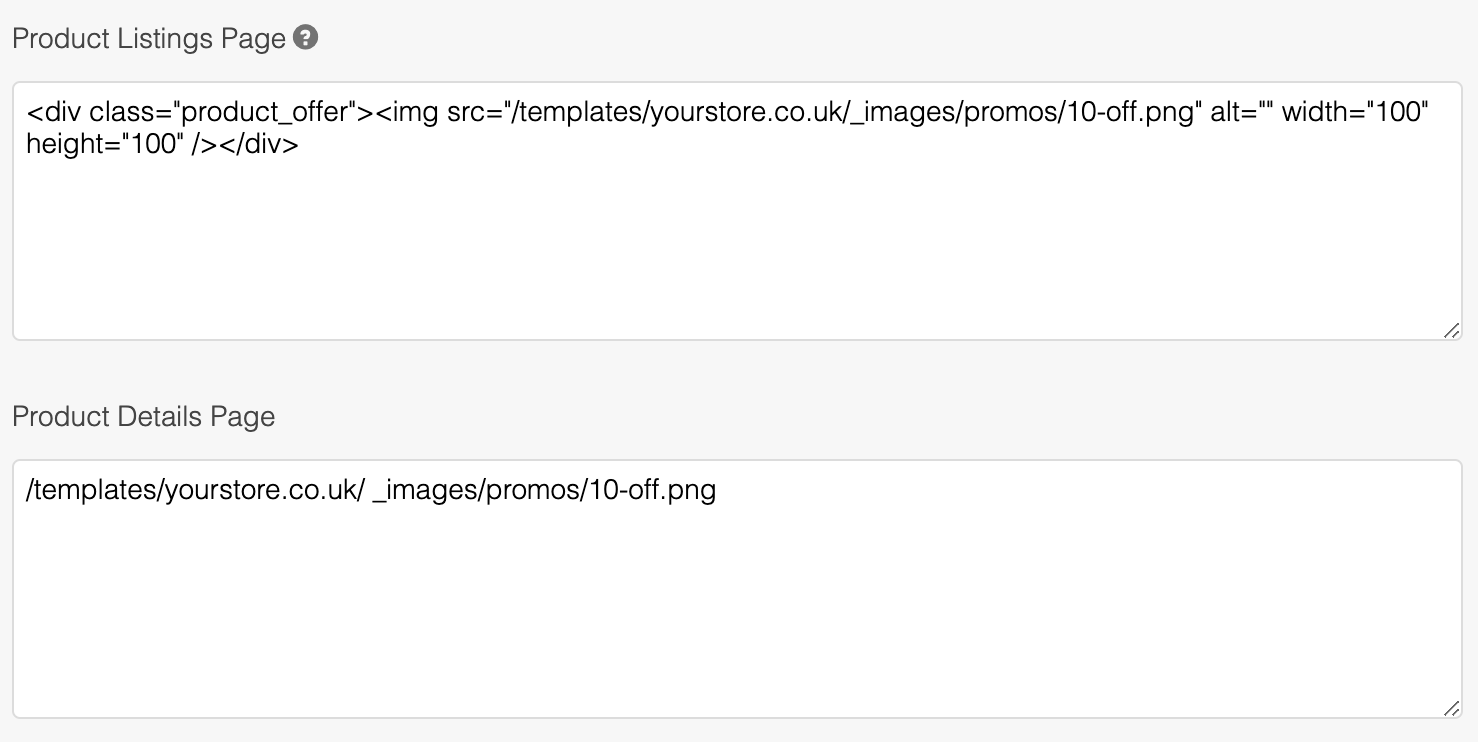Screen dimensions: 1478x742
Task: Click "/templates/yourstore.co.uk/" in Details field
Action: pyautogui.click(x=195, y=491)
